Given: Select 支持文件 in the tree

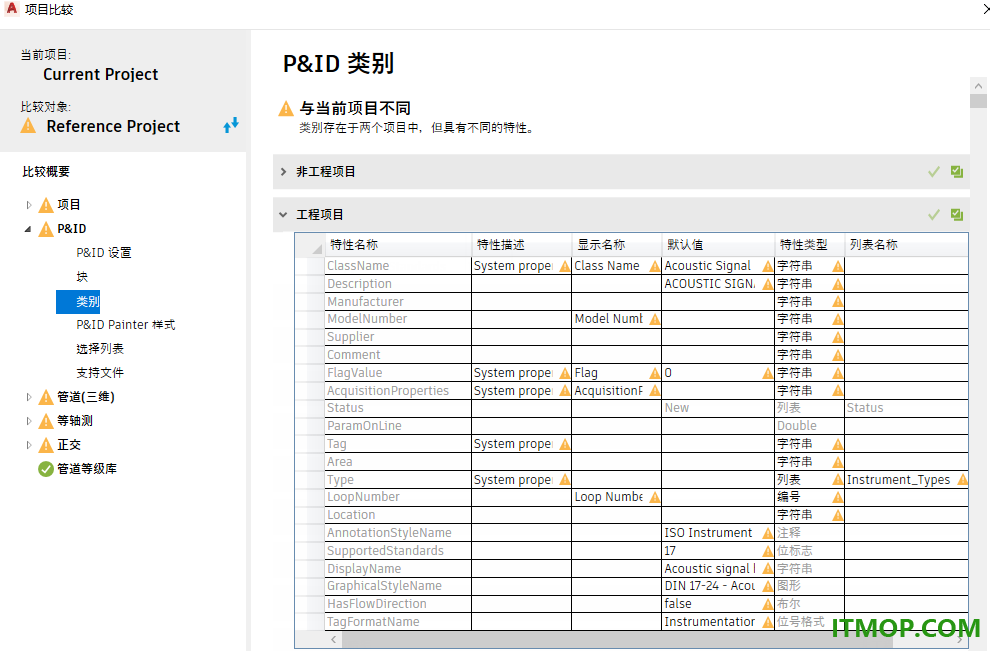Looking at the screenshot, I should [x=100, y=373].
